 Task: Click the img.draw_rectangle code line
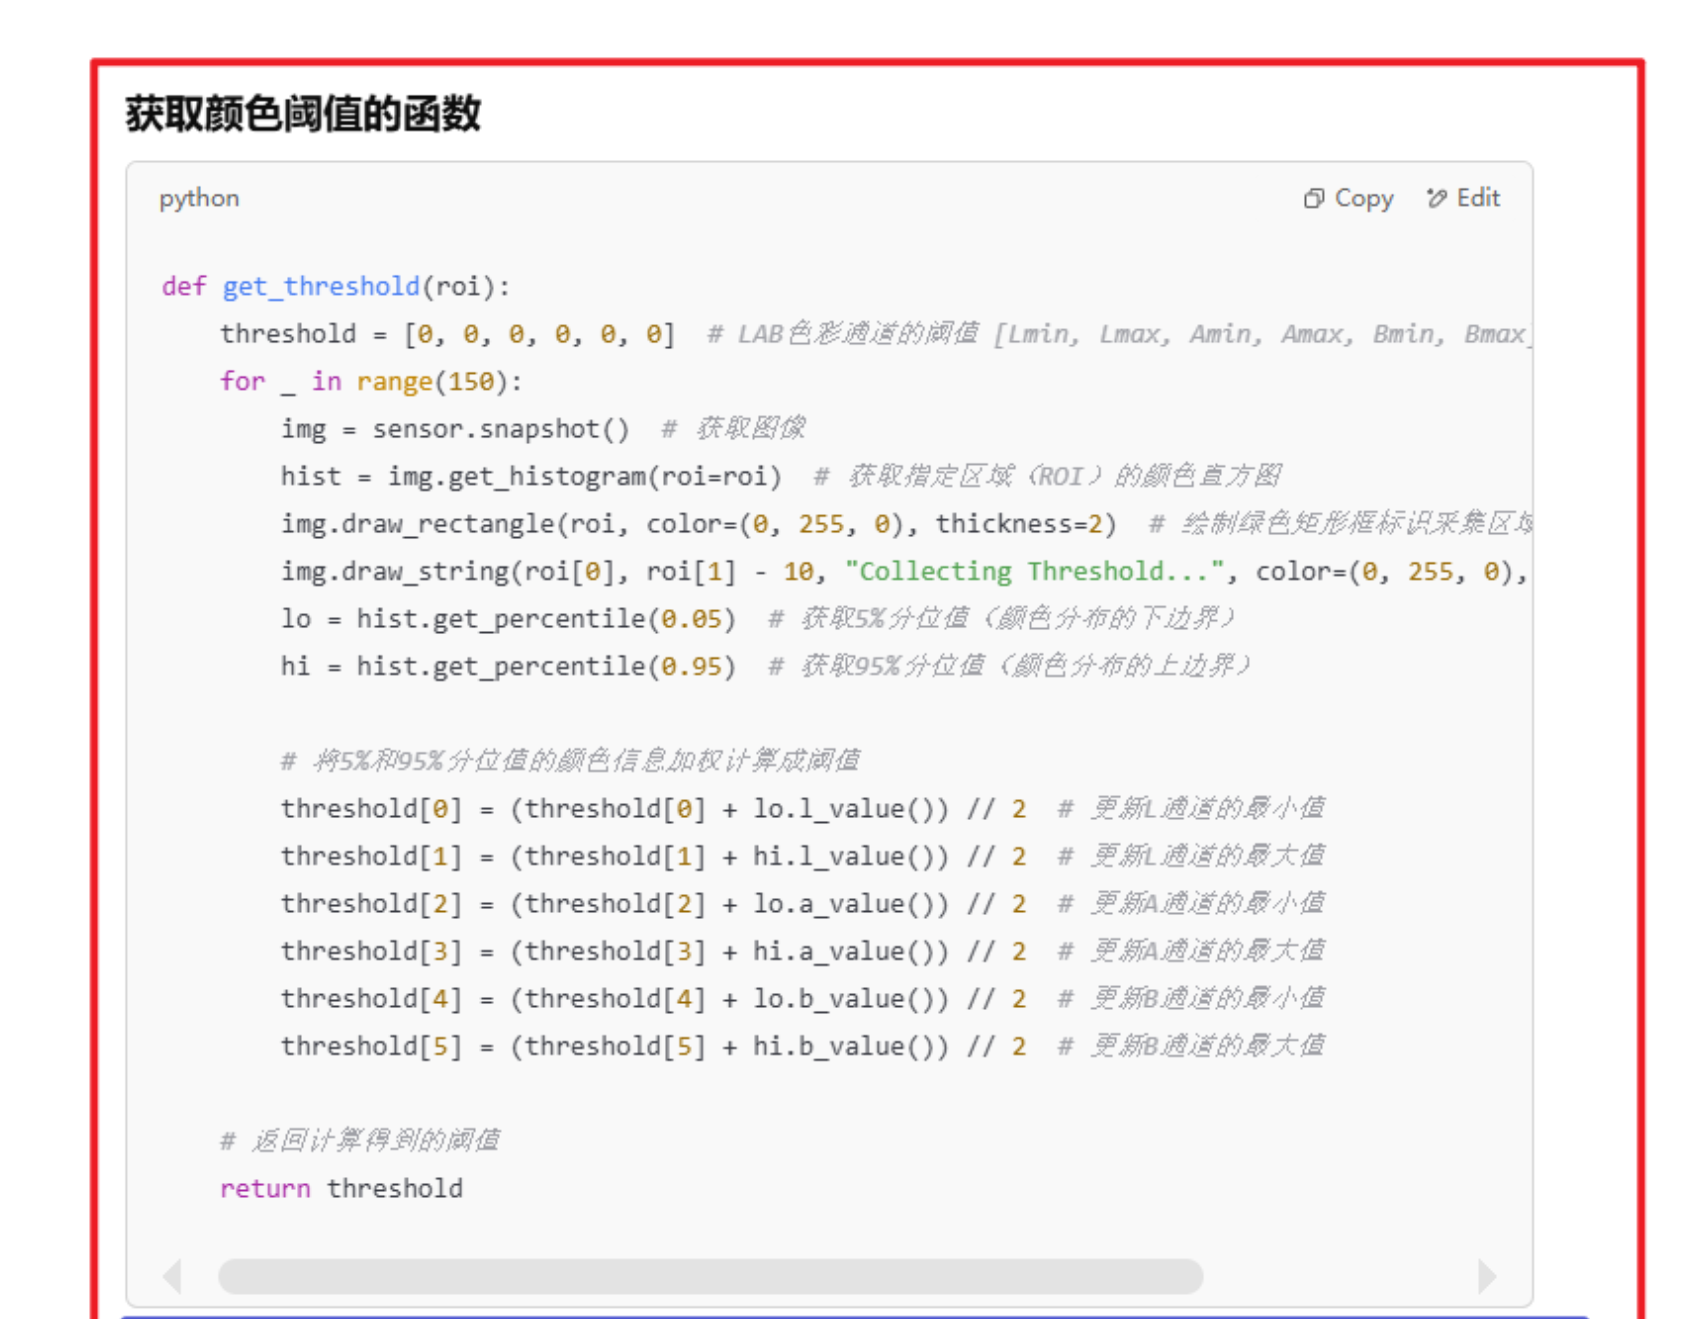(x=906, y=524)
